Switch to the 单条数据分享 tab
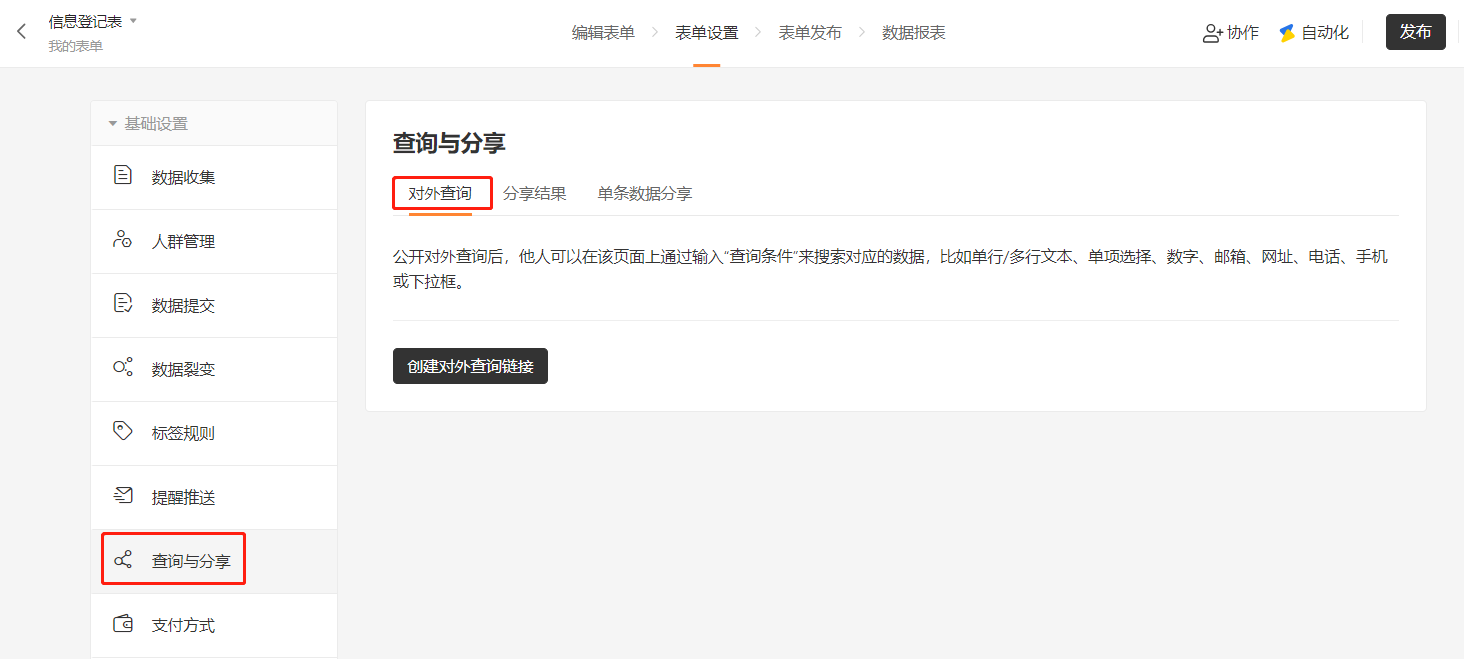This screenshot has width=1464, height=659. (645, 194)
